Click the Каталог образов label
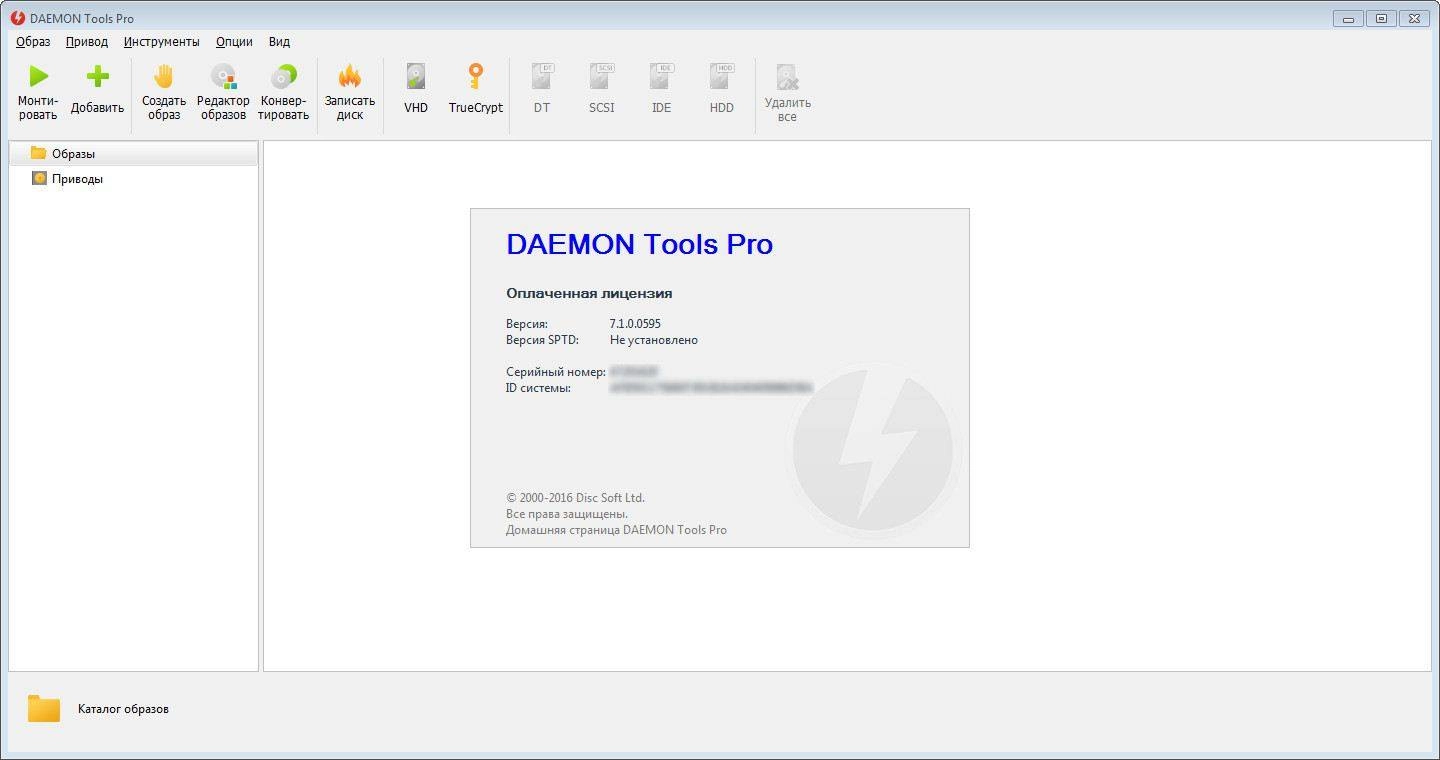Viewport: 1440px width, 760px height. tap(123, 709)
